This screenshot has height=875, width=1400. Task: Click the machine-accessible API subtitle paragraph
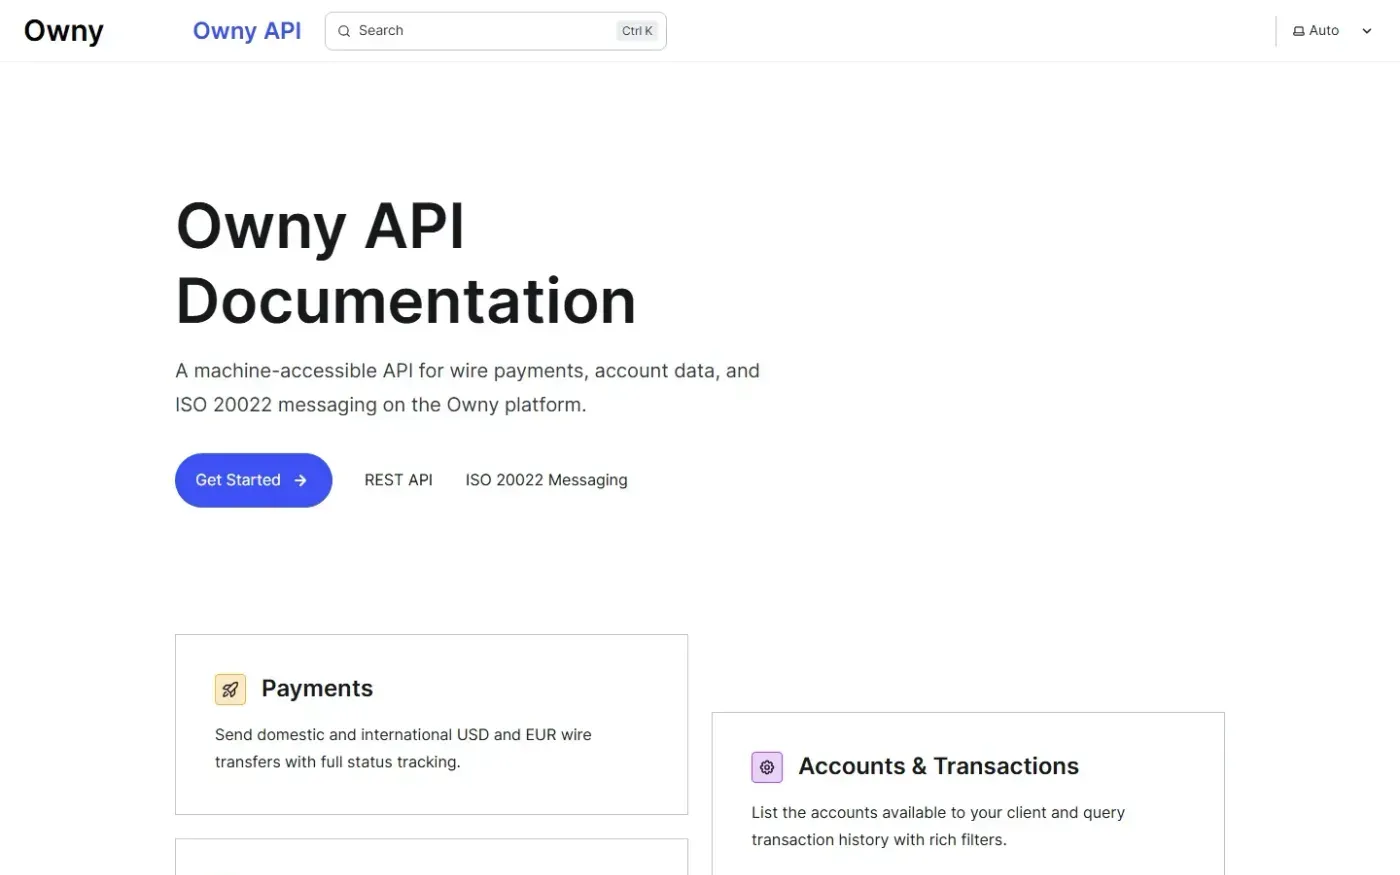467,387
